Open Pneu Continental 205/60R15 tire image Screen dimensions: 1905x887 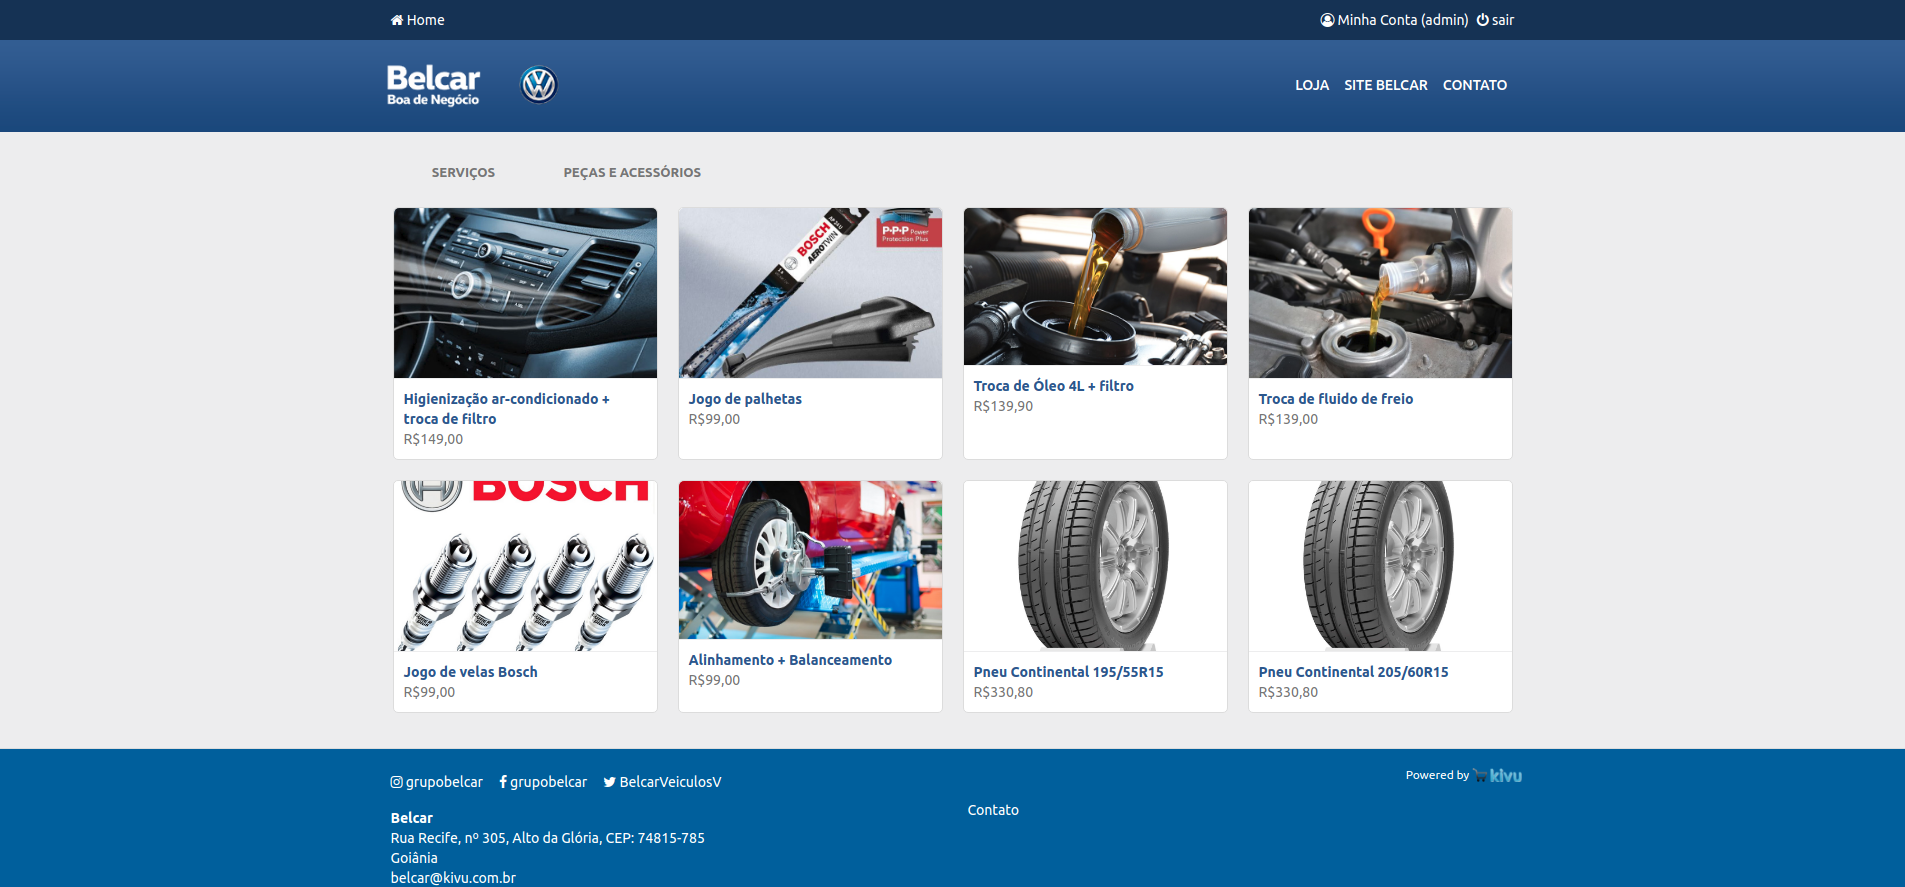1380,566
